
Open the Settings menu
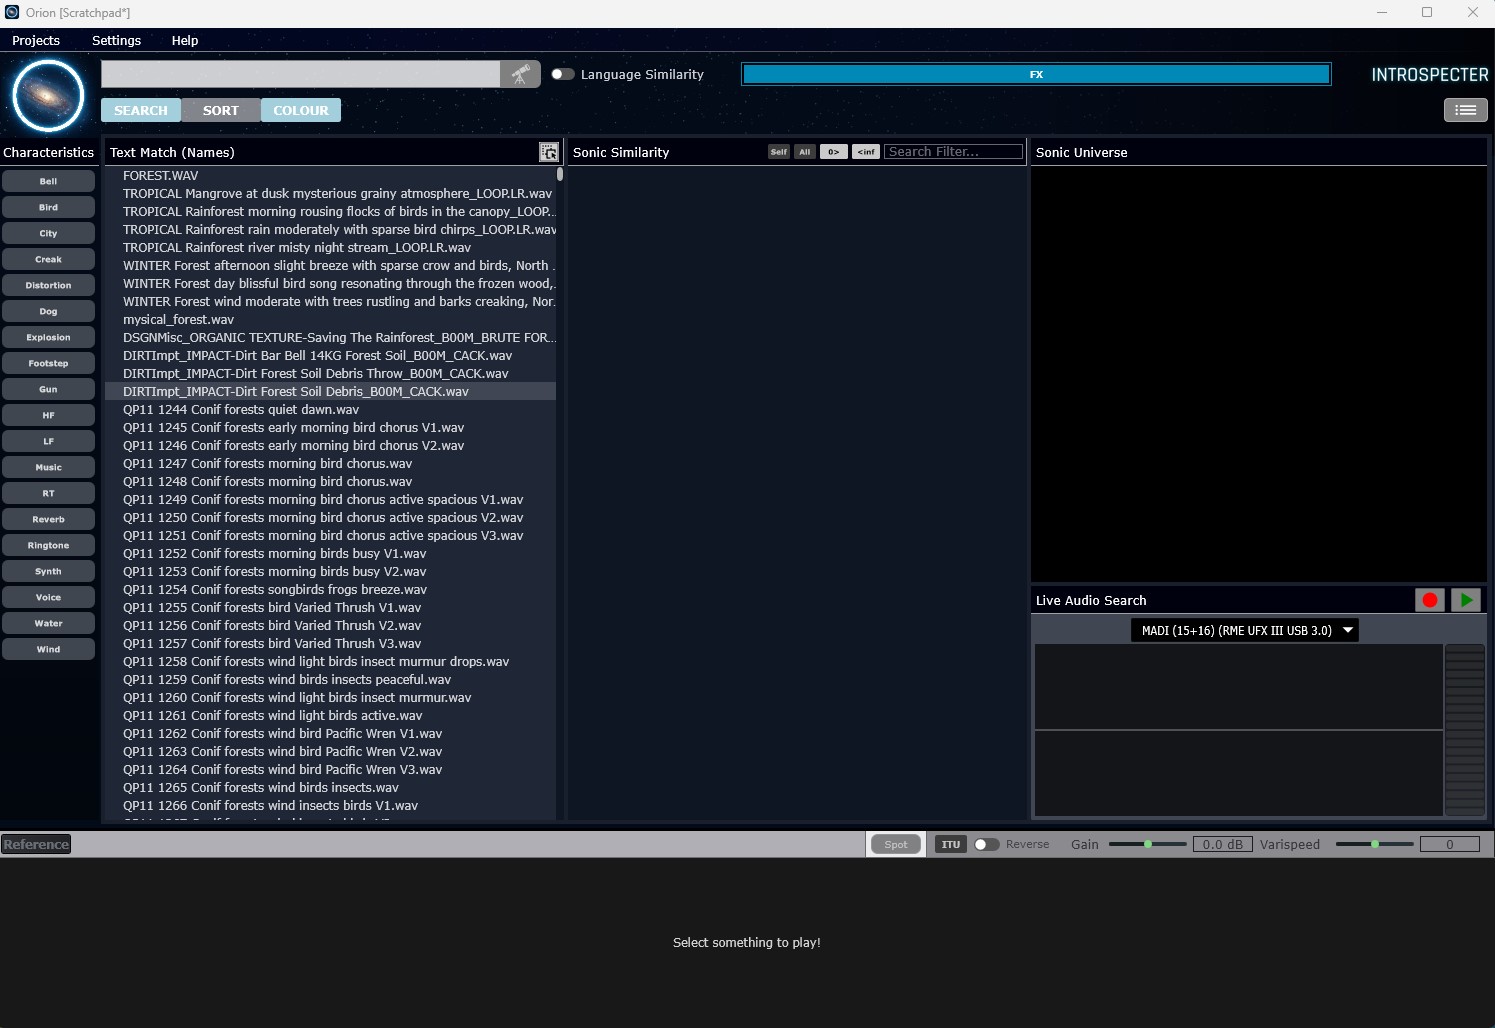coord(116,40)
